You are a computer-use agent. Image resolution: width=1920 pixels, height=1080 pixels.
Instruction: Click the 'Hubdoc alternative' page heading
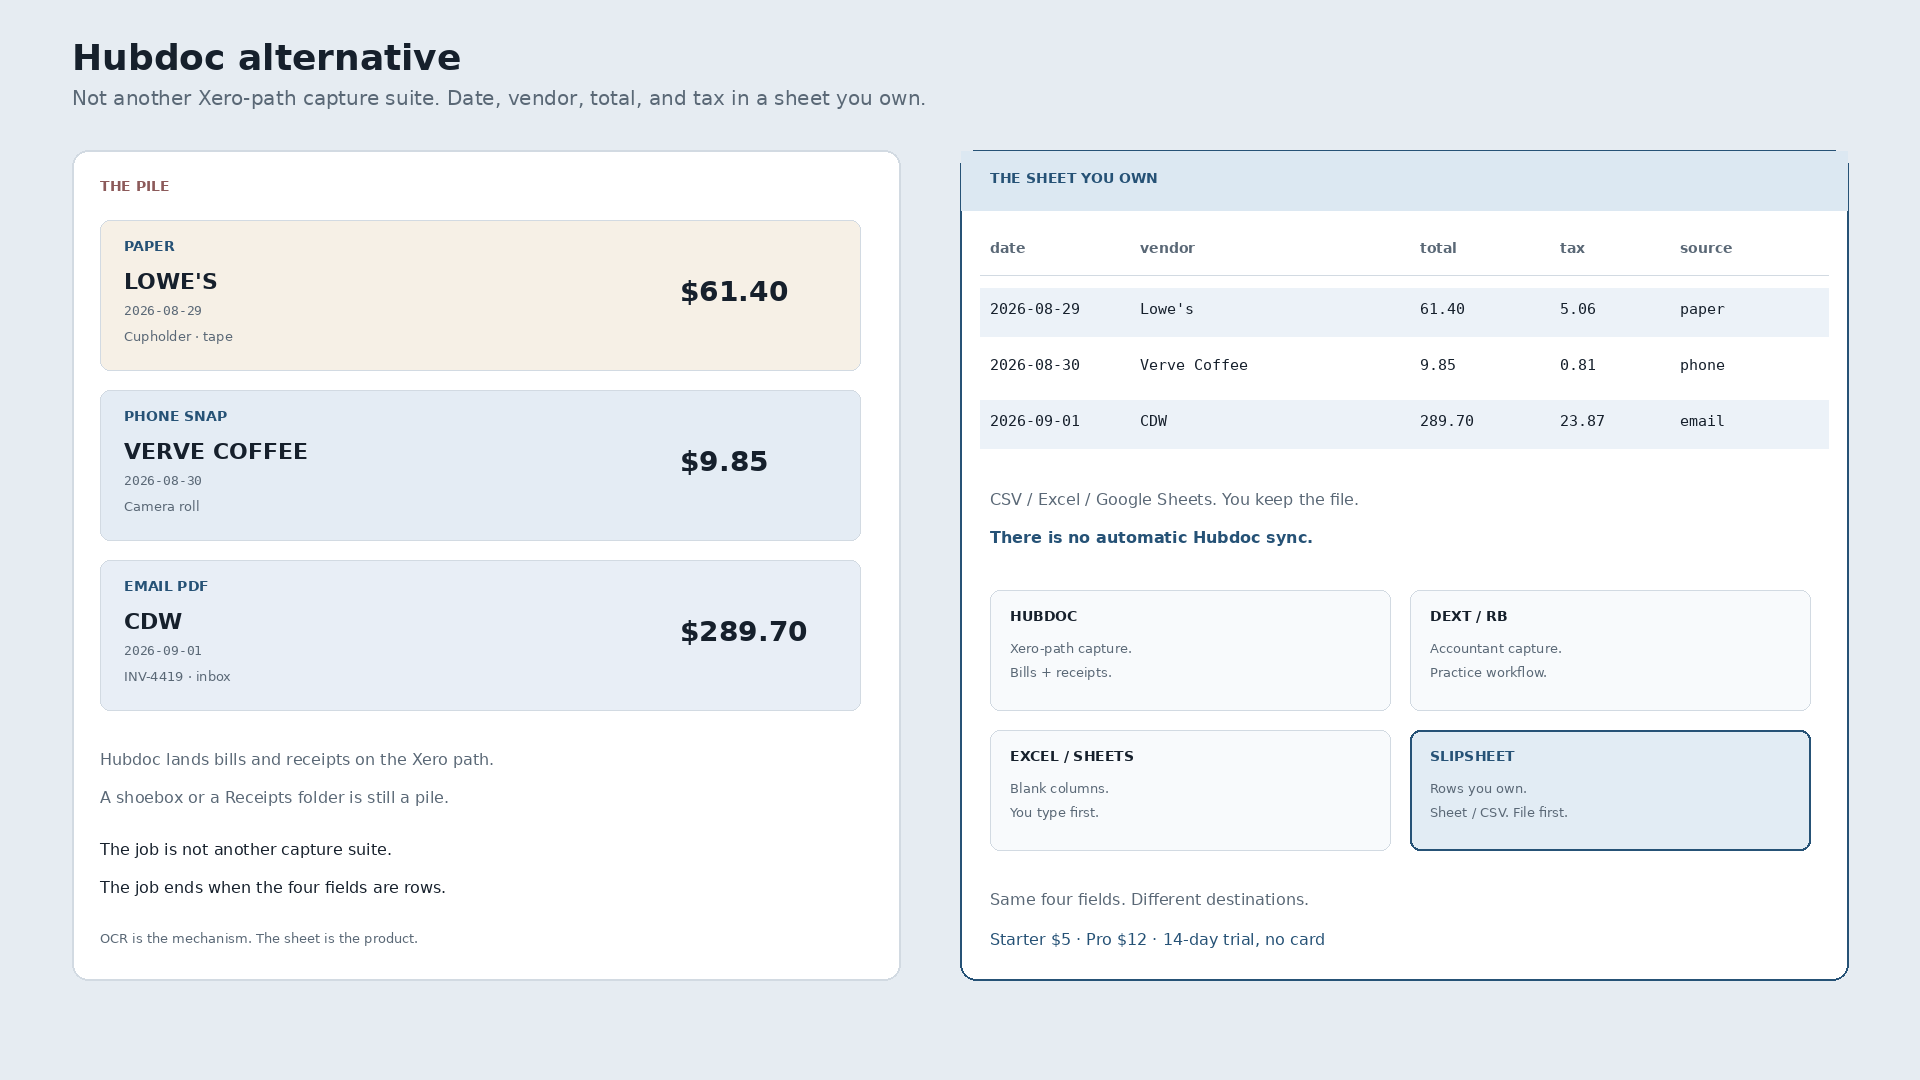coord(266,57)
